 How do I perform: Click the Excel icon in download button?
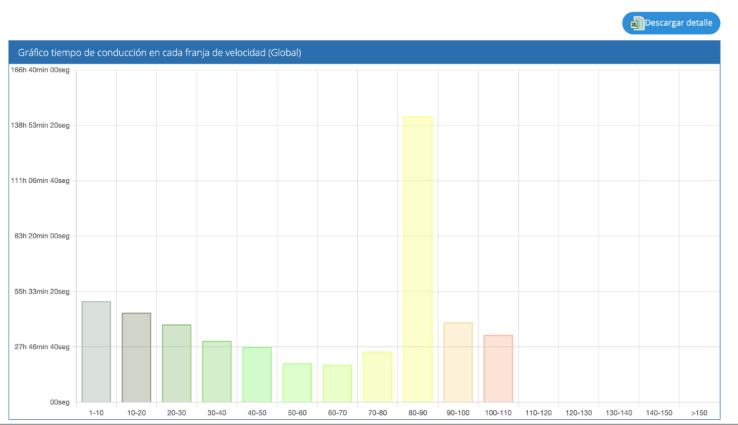[x=637, y=23]
